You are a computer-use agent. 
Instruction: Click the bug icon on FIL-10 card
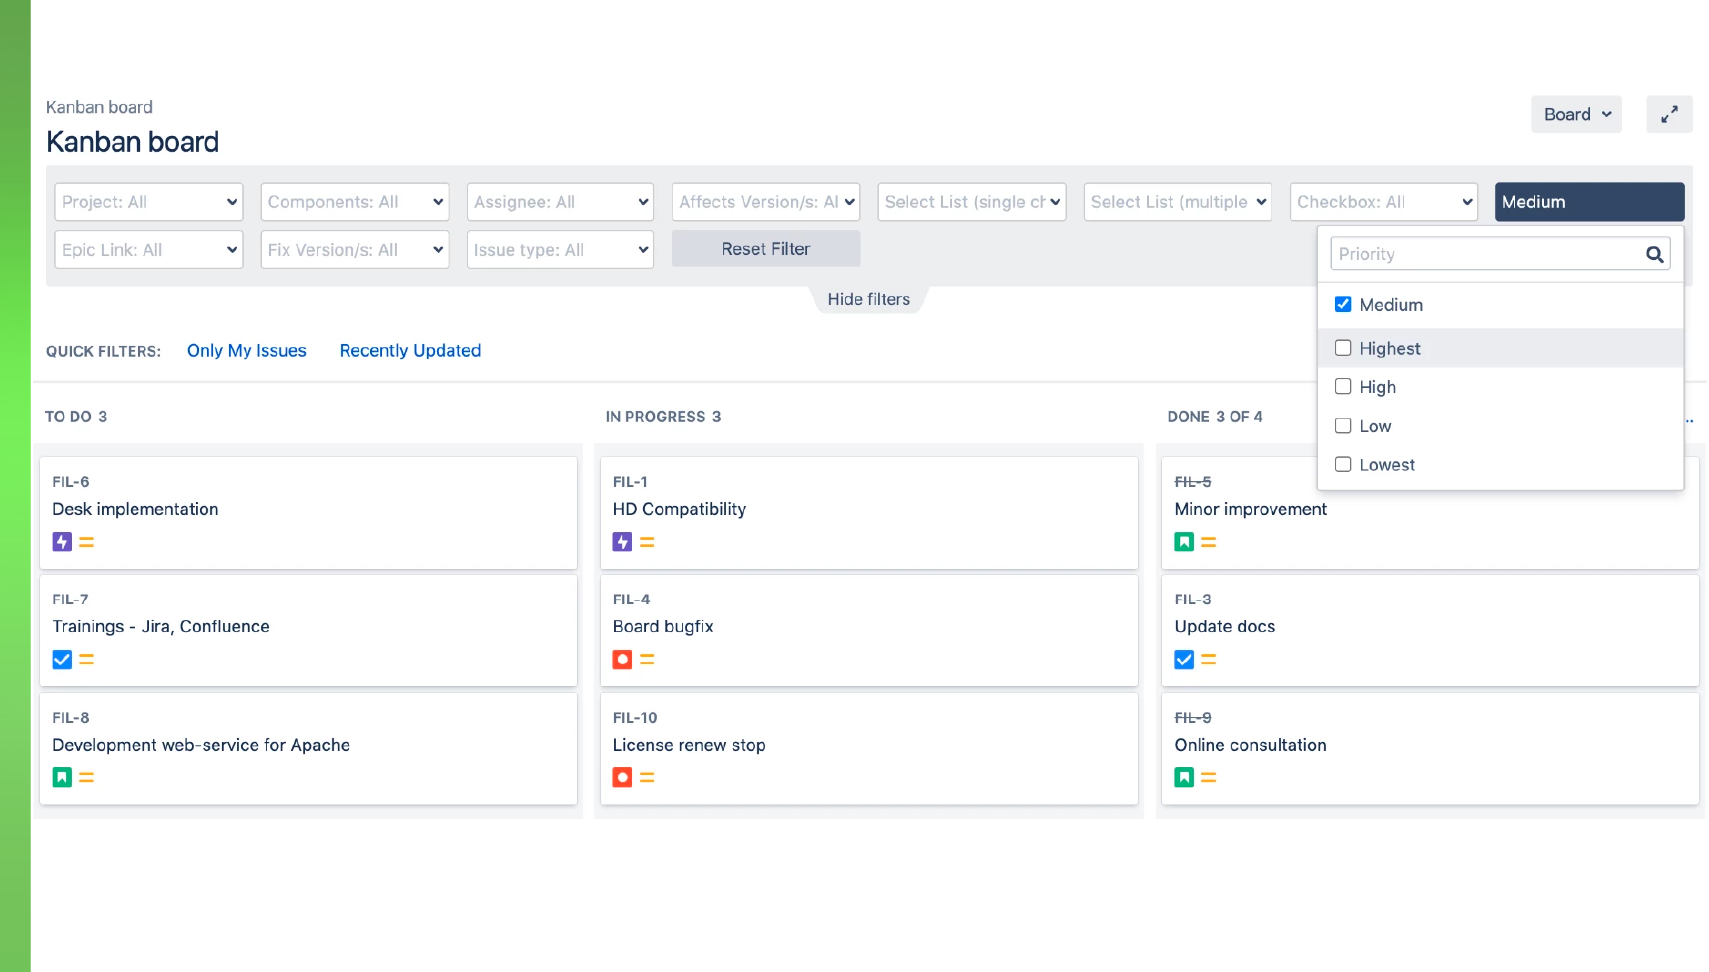tap(622, 777)
